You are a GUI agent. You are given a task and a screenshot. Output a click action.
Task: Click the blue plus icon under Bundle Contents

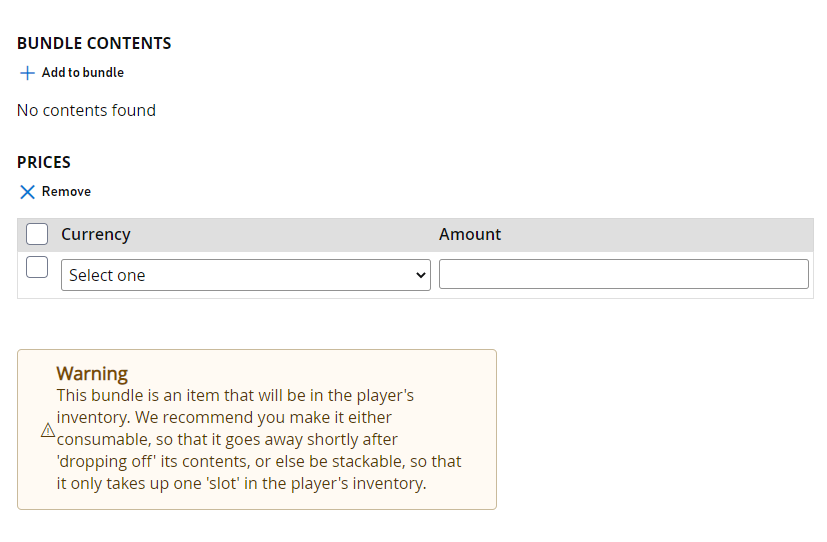[x=27, y=73]
